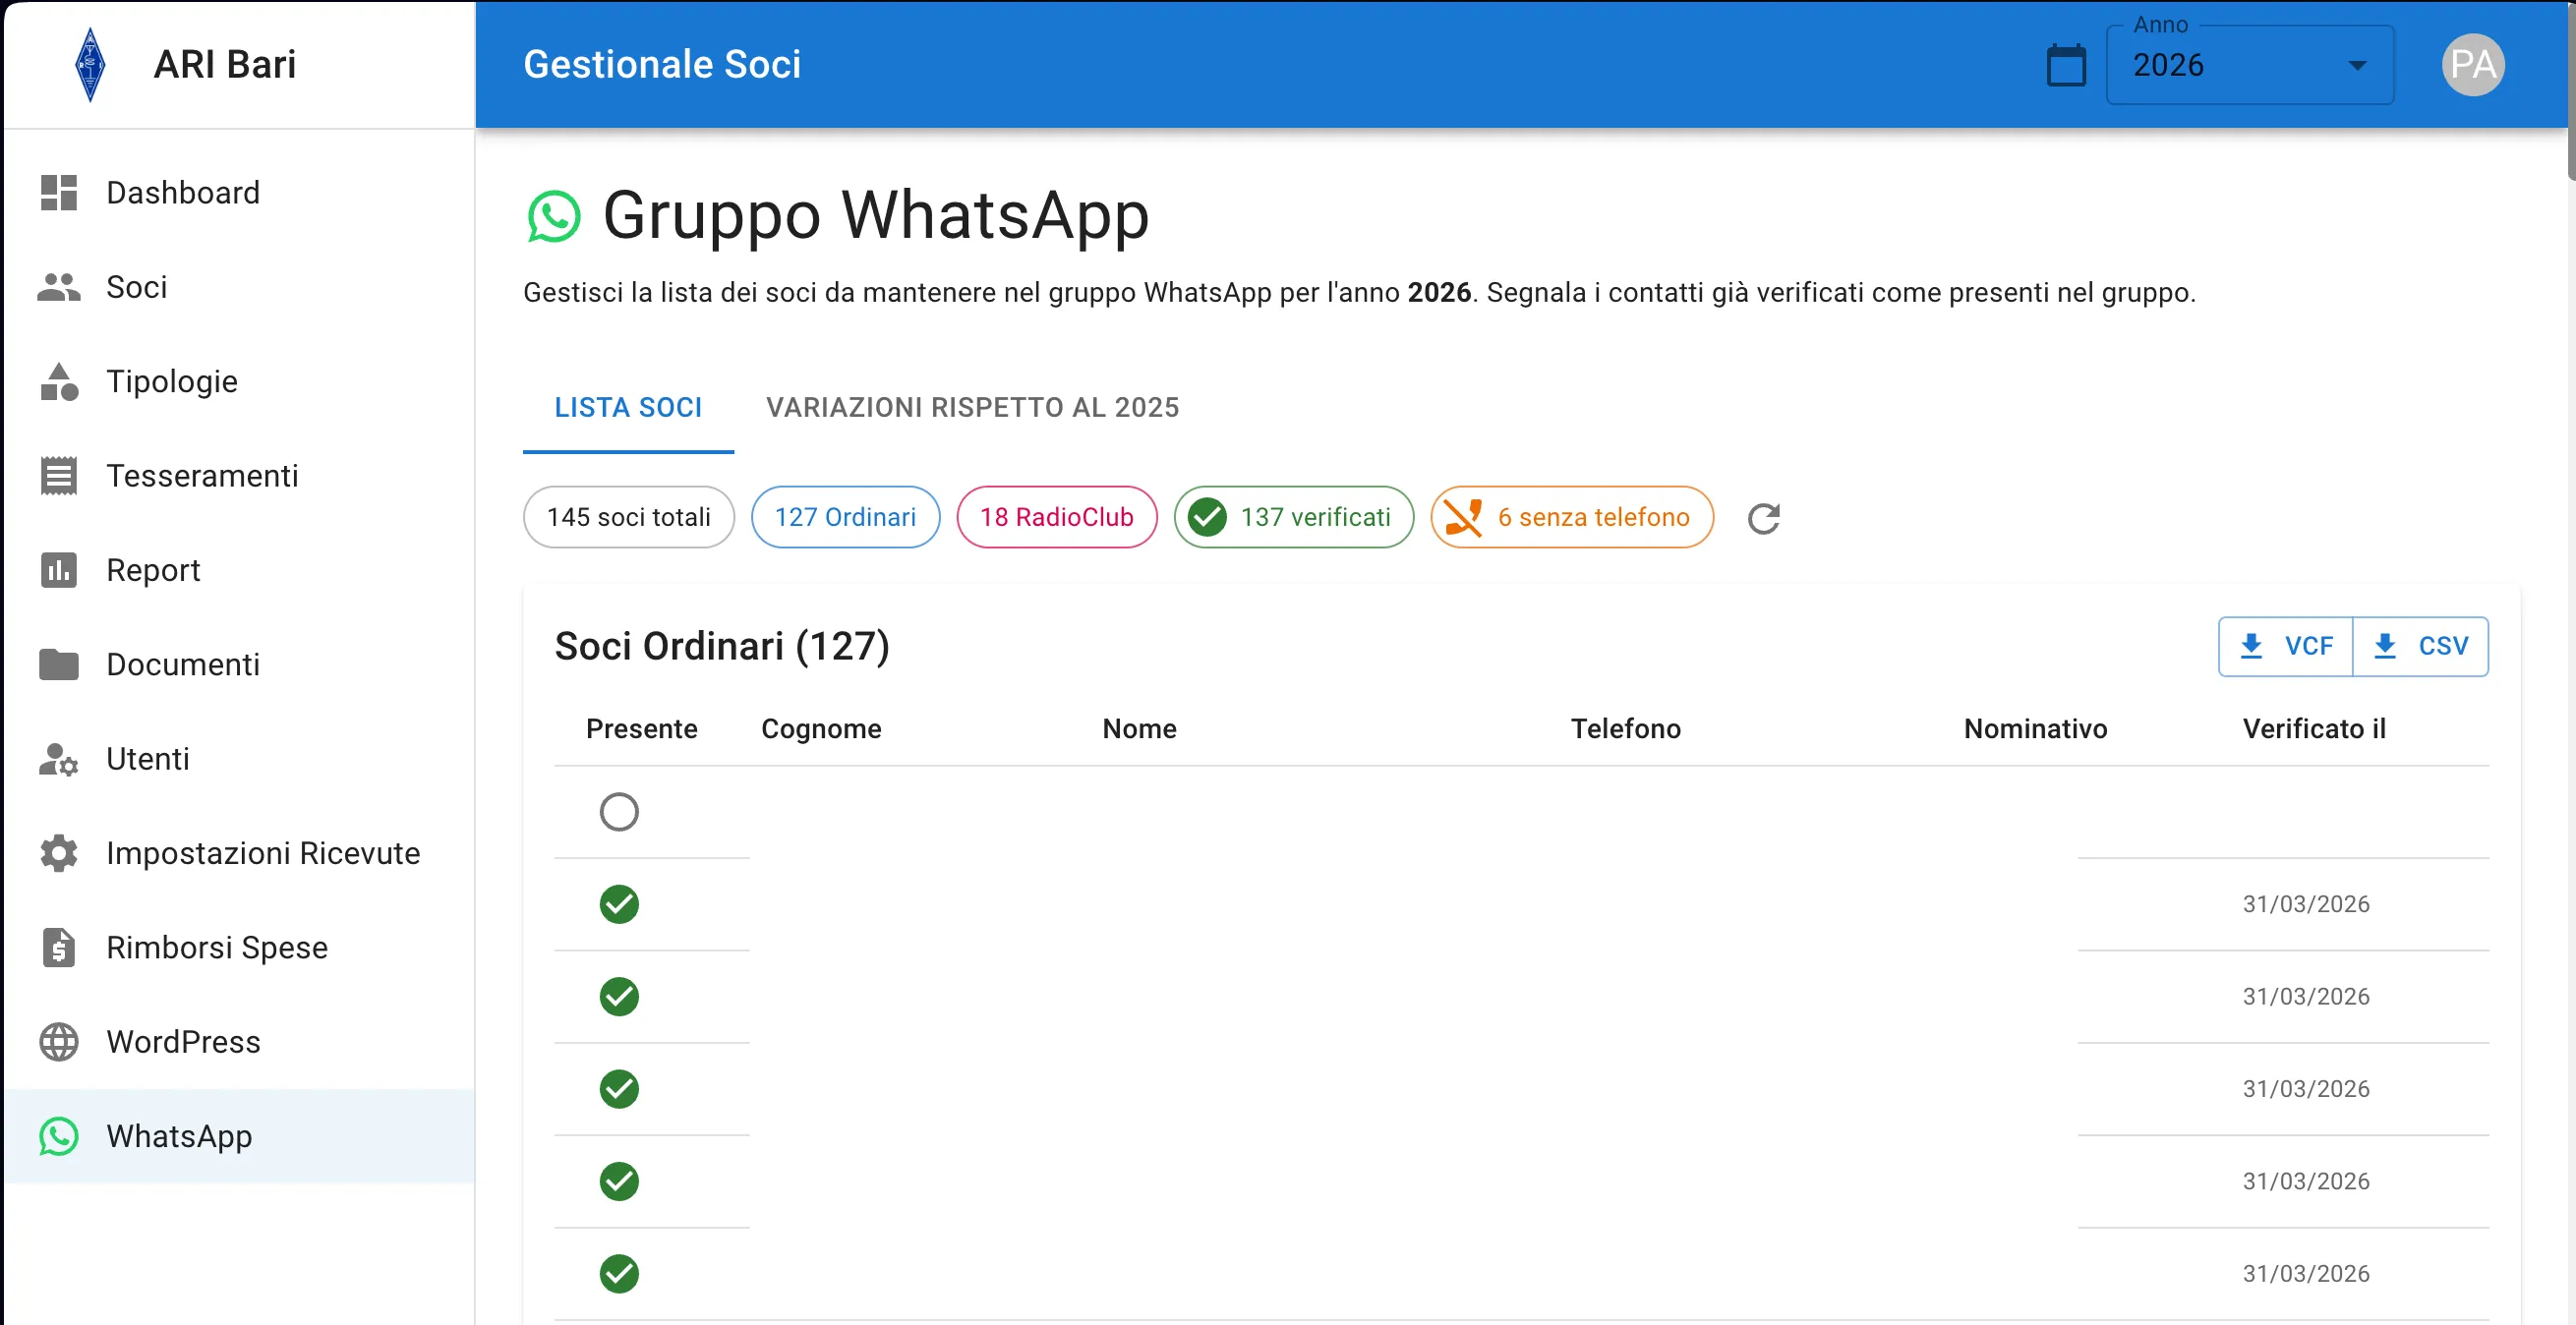Open Tipologie in the sidebar
Viewport: 2576px width, 1325px height.
[240, 381]
